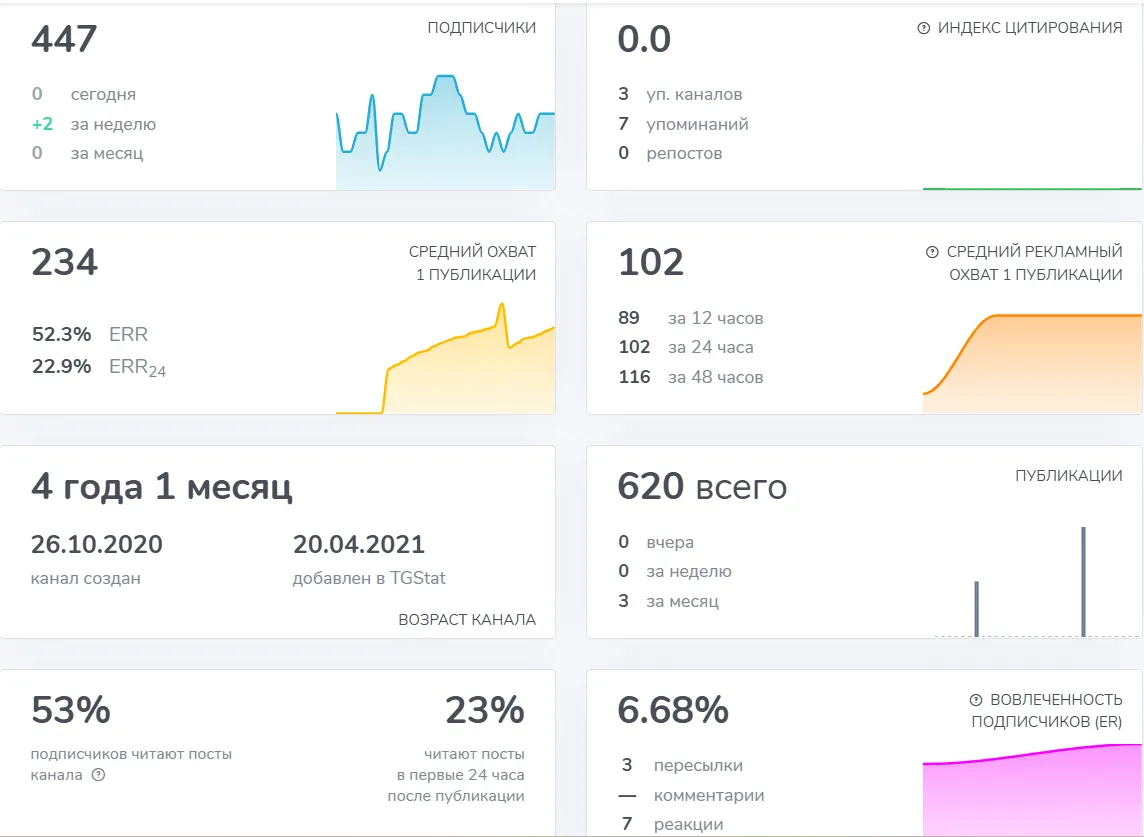Screen dimensions: 1144x837
Task: Click the green citation index line
Action: click(1032, 188)
